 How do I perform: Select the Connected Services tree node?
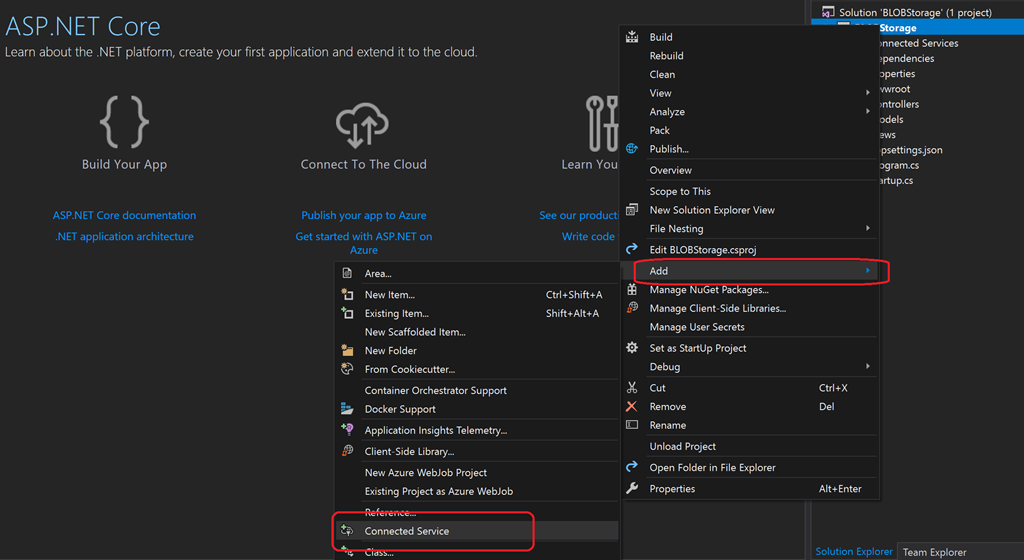(x=918, y=43)
